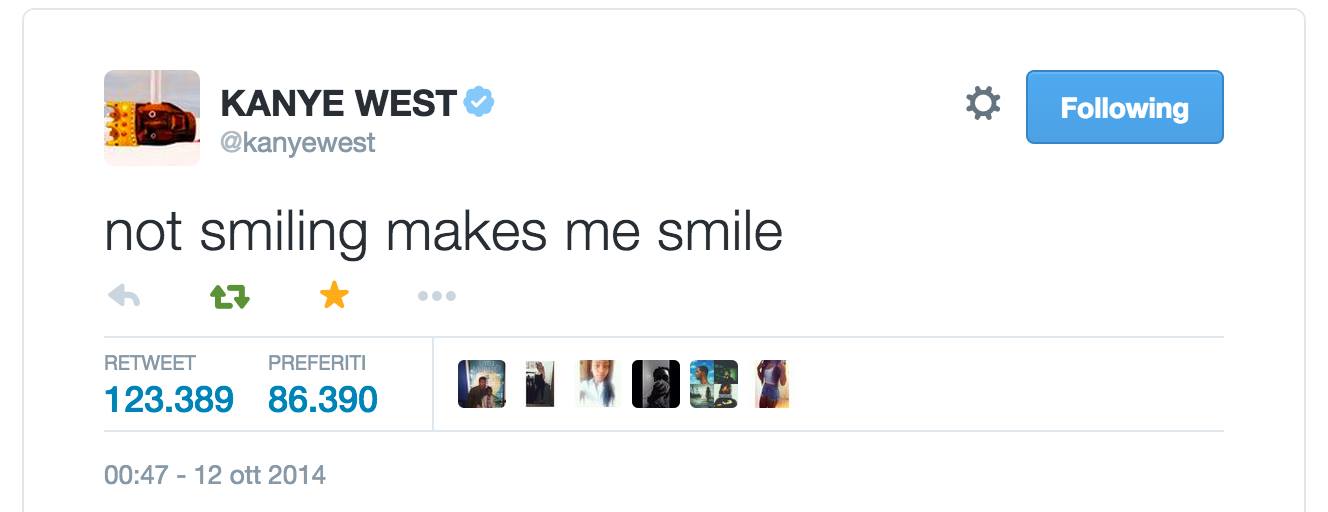Open the gear settings dropdown
Image resolution: width=1328 pixels, height=512 pixels.
982,104
